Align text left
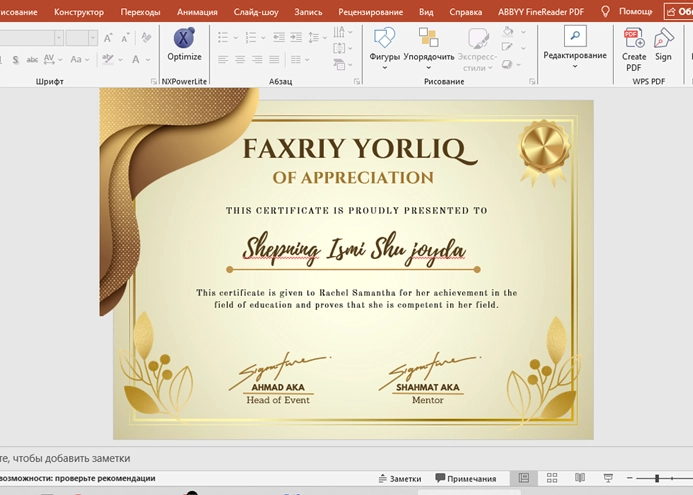693x495 pixels. tap(223, 60)
